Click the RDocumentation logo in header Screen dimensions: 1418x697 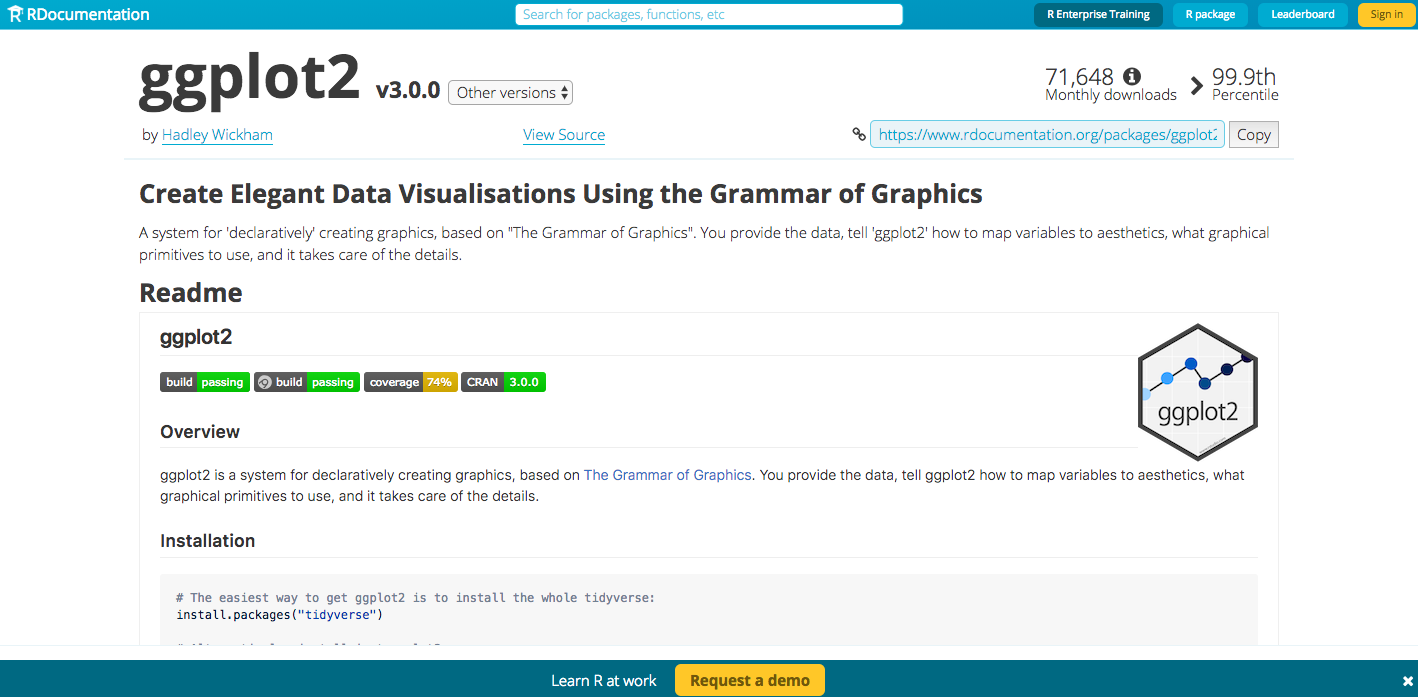tap(77, 14)
